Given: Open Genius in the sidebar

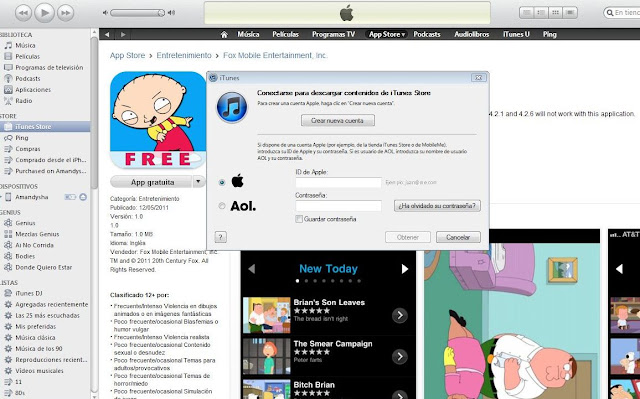Looking at the screenshot, I should [25, 223].
